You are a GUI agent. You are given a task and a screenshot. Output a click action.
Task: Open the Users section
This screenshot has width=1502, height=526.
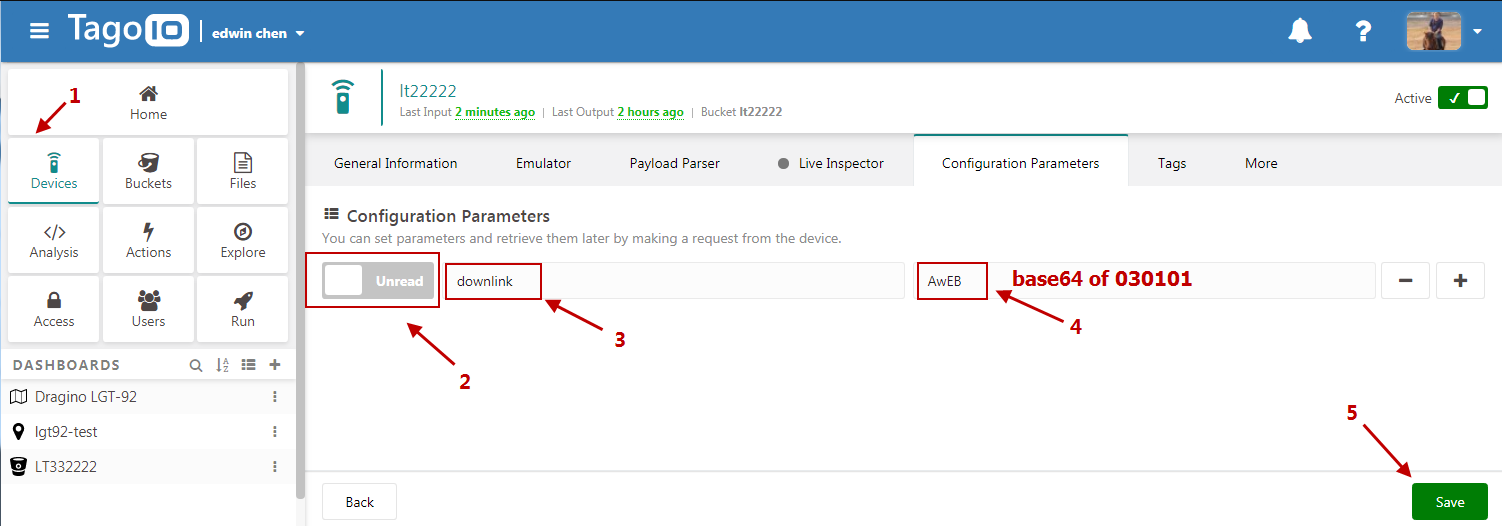(148, 309)
